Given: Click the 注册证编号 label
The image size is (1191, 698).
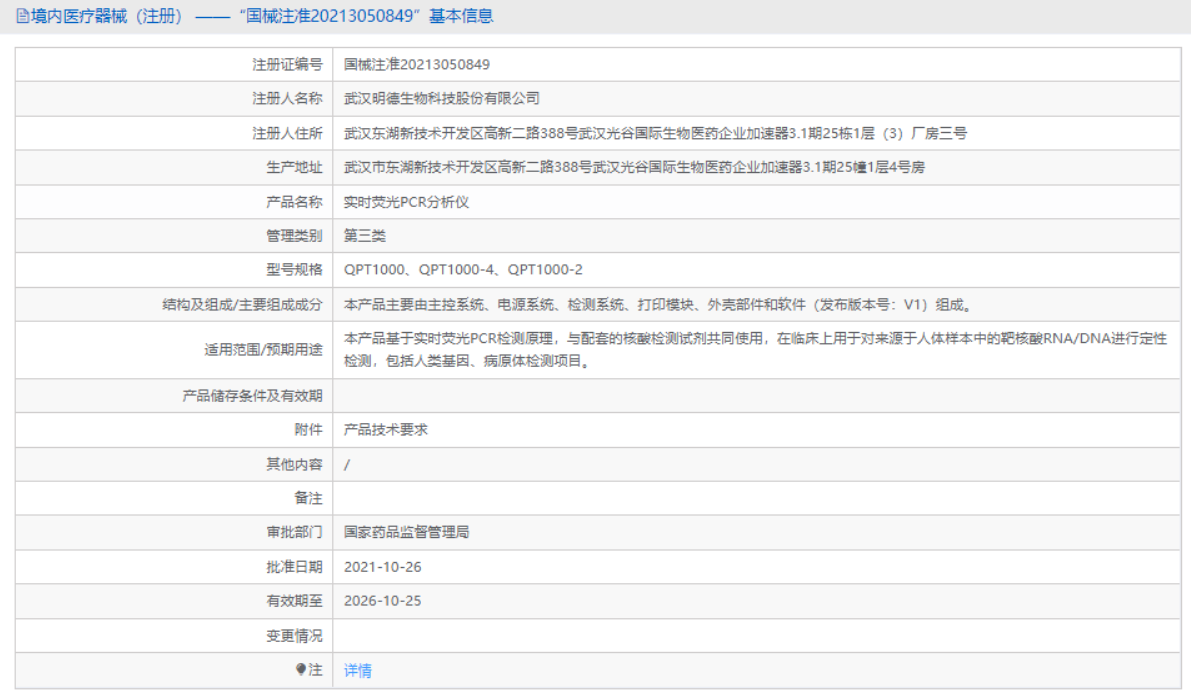Looking at the screenshot, I should tap(287, 65).
